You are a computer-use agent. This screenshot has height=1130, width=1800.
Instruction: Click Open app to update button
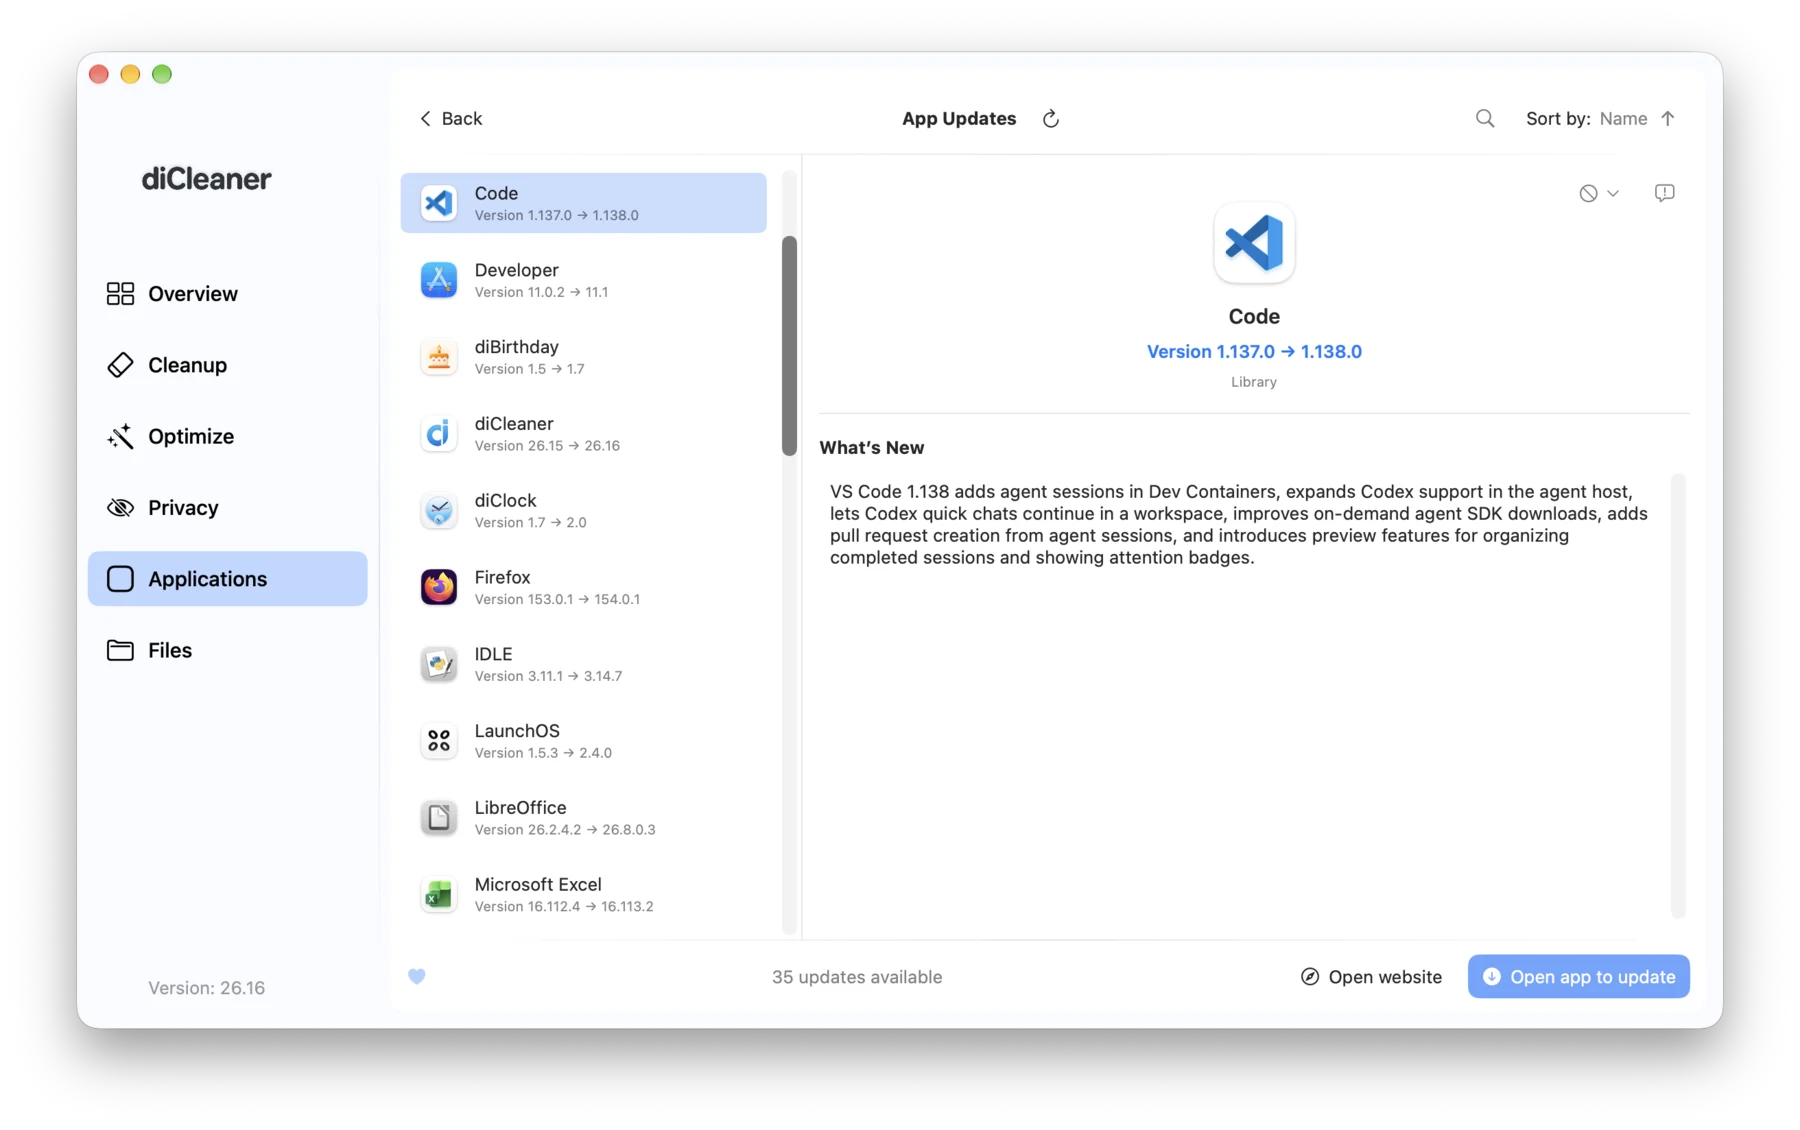pyautogui.click(x=1579, y=977)
